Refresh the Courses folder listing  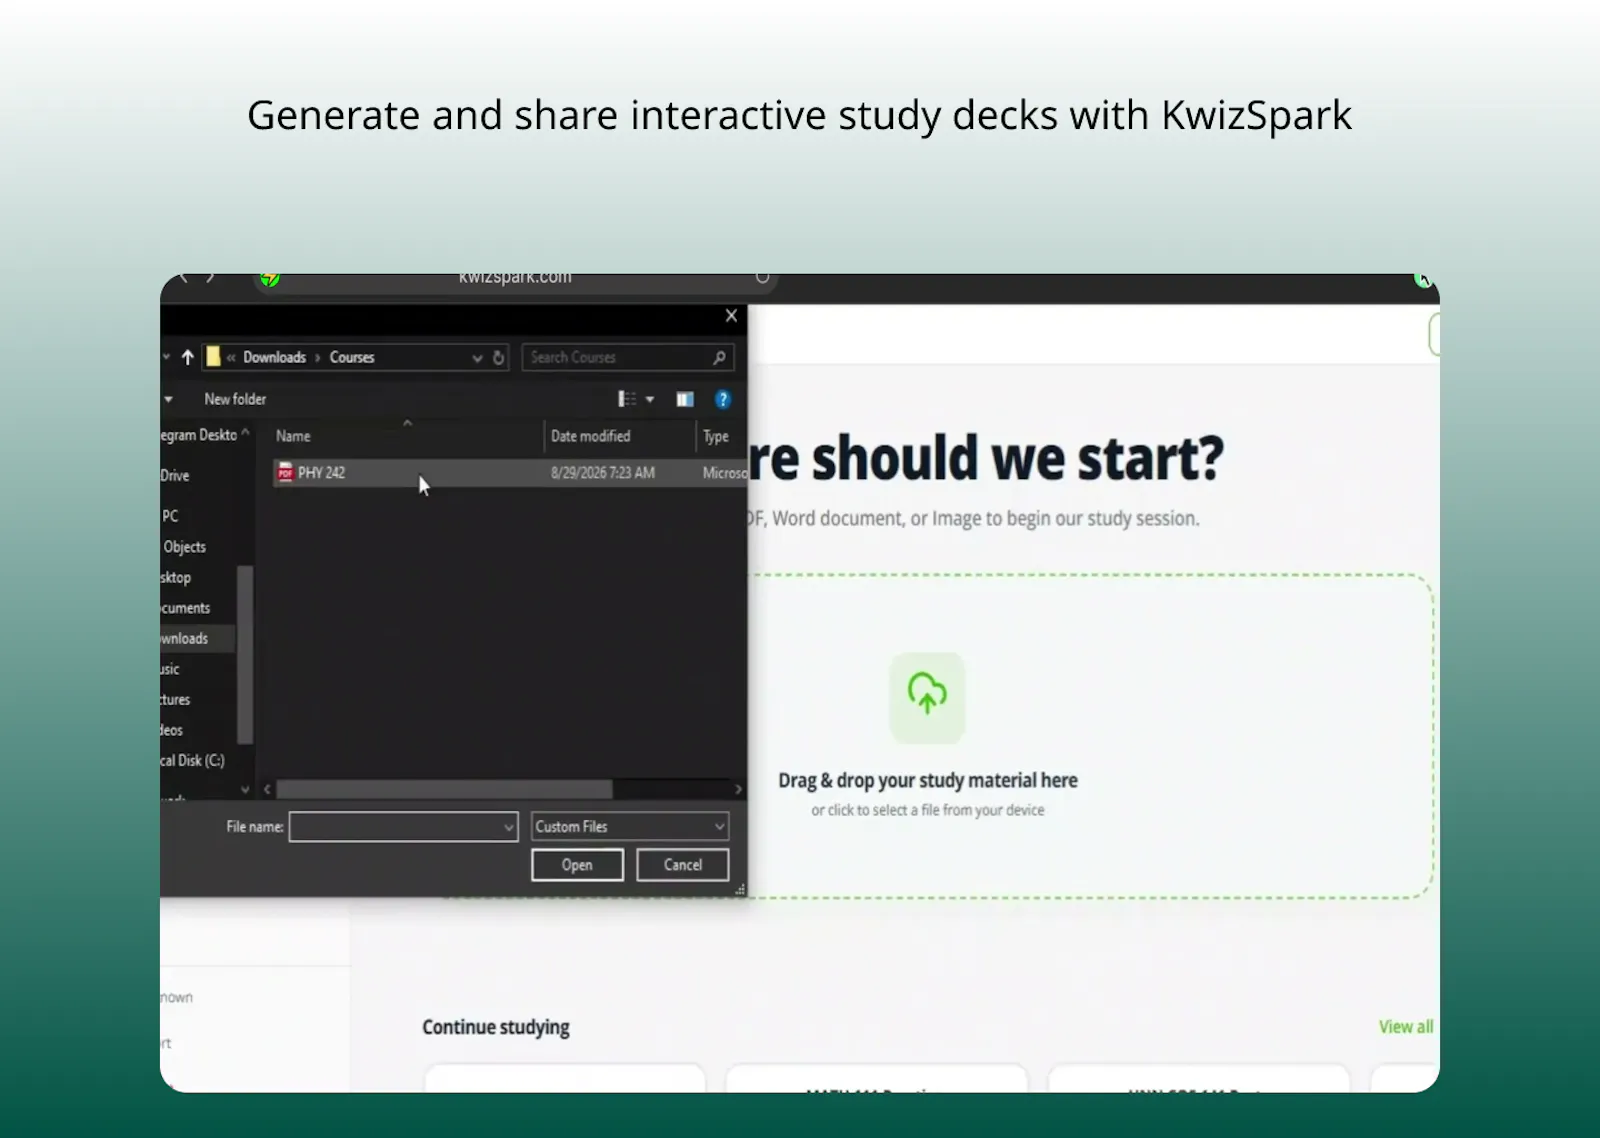tap(498, 357)
